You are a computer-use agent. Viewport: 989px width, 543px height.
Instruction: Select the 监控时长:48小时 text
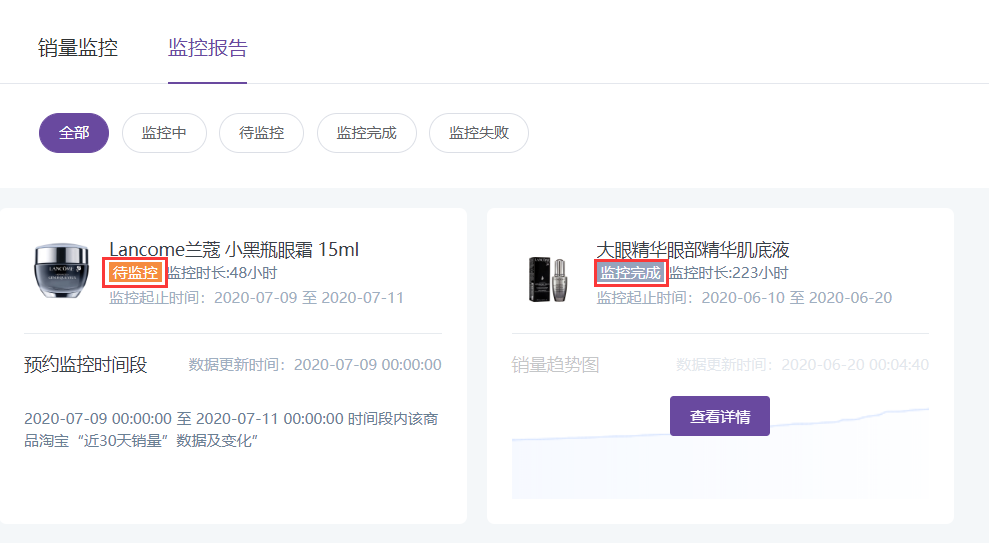222,273
